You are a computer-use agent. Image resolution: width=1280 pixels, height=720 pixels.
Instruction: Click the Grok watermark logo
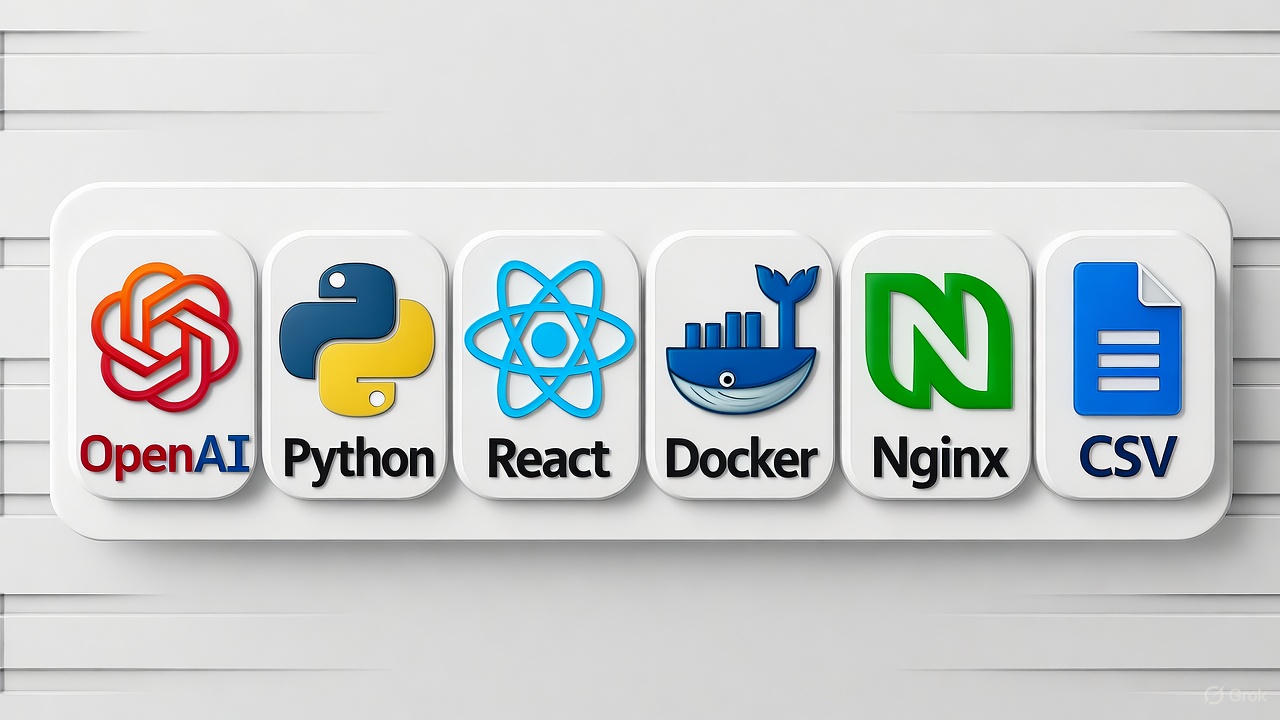coord(1215,695)
